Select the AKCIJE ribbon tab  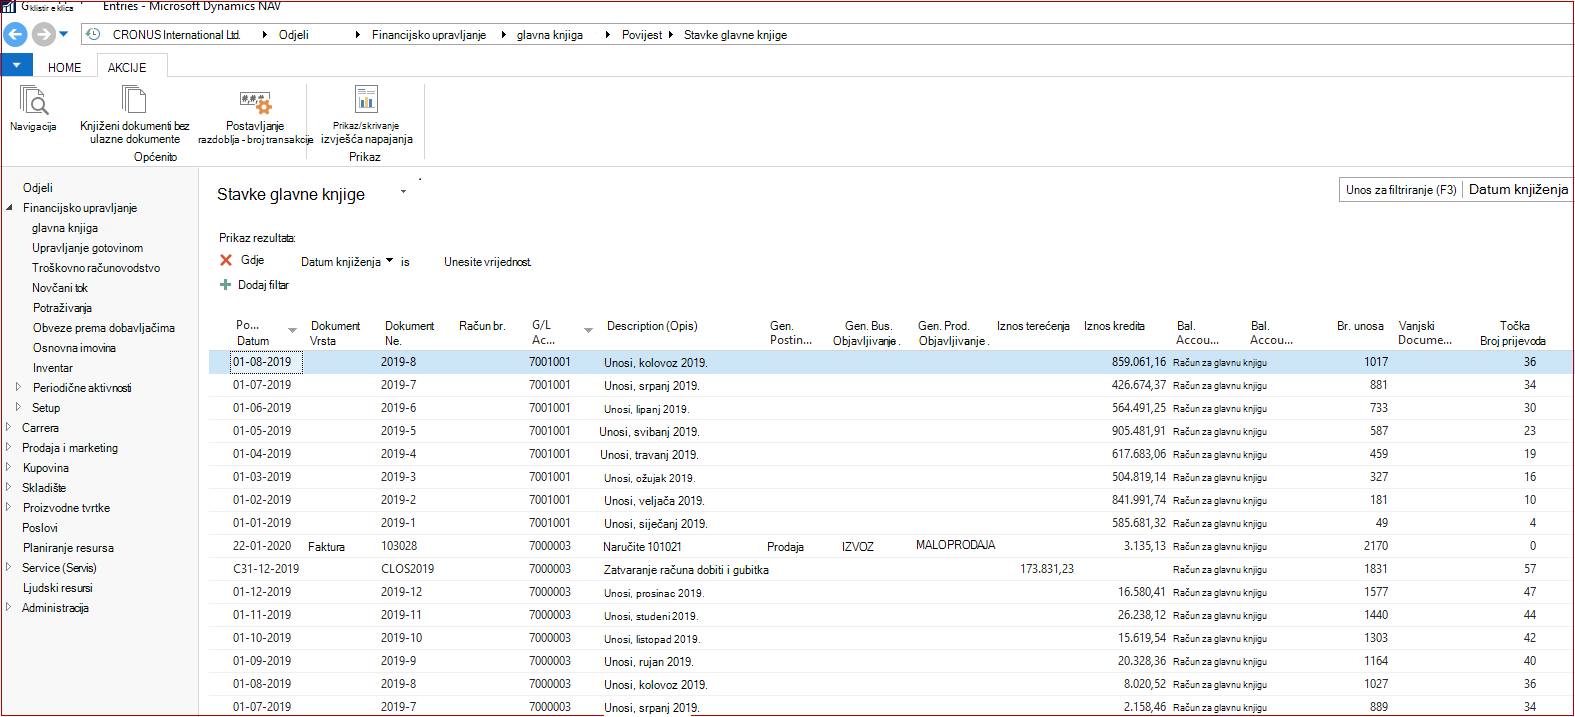click(x=127, y=68)
